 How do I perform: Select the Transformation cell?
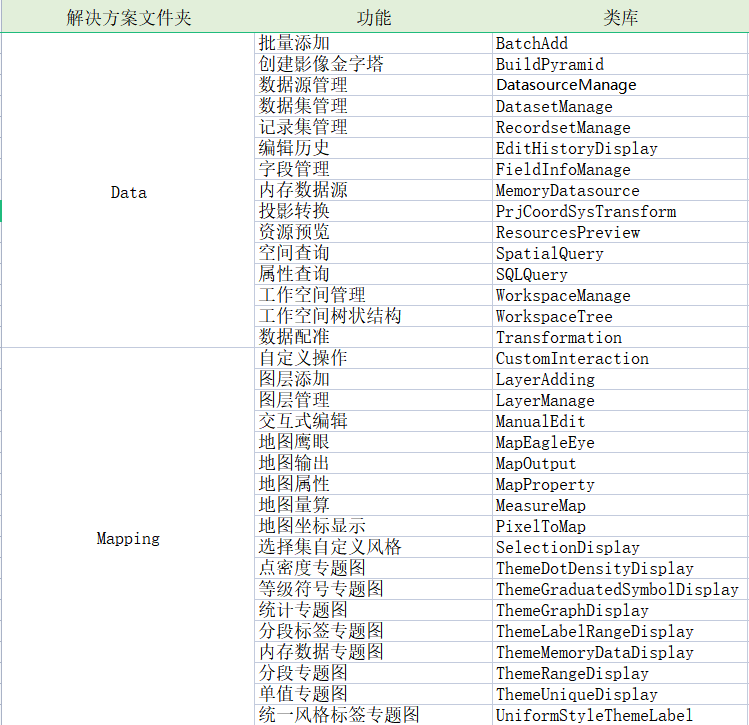[x=620, y=338]
